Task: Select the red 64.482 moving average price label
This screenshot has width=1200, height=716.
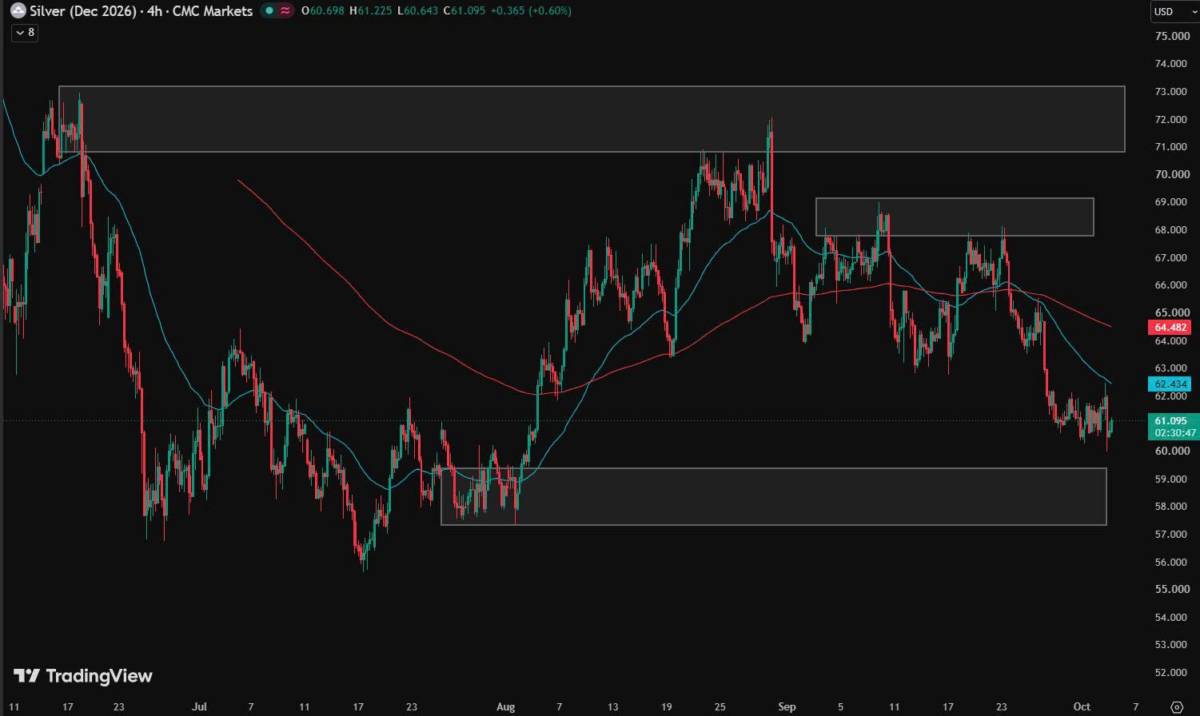Action: click(1170, 326)
